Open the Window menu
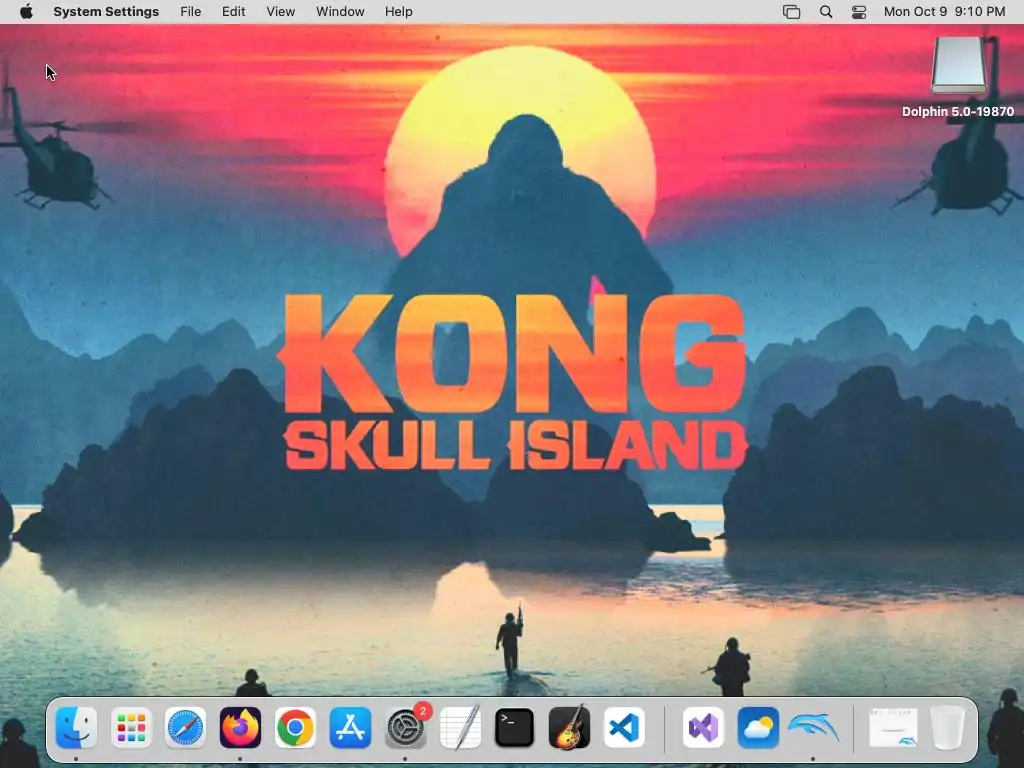This screenshot has width=1024, height=768. click(340, 12)
